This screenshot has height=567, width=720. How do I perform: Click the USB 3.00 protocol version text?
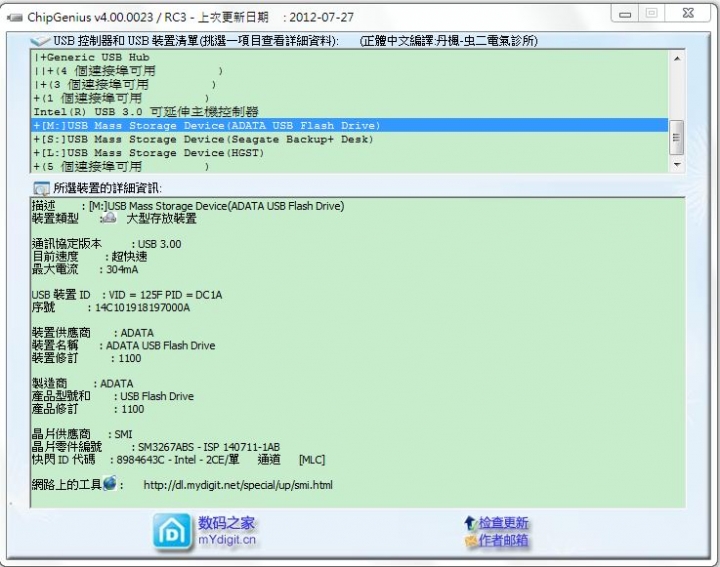pos(159,244)
